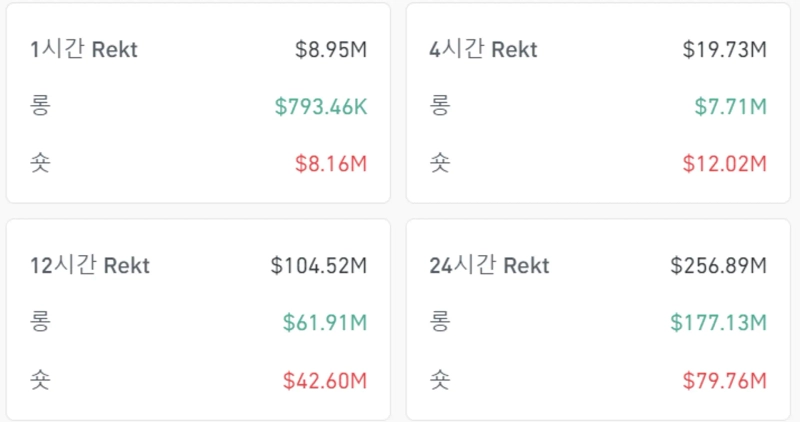This screenshot has height=422, width=800.
Task: Select the red $79.76M short value
Action: pos(724,380)
